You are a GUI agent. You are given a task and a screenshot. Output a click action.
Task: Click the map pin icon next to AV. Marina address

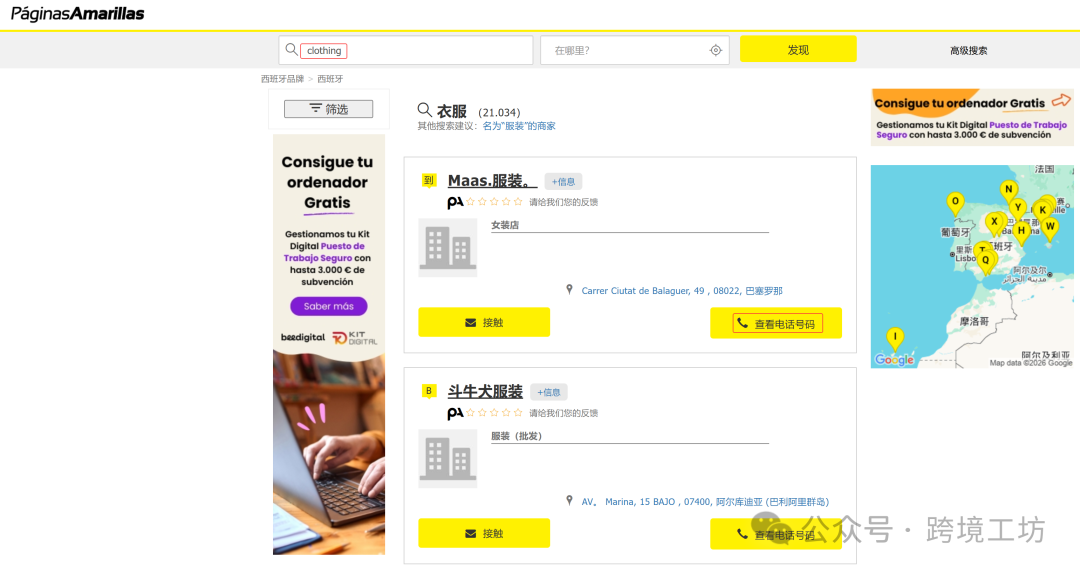tap(569, 501)
